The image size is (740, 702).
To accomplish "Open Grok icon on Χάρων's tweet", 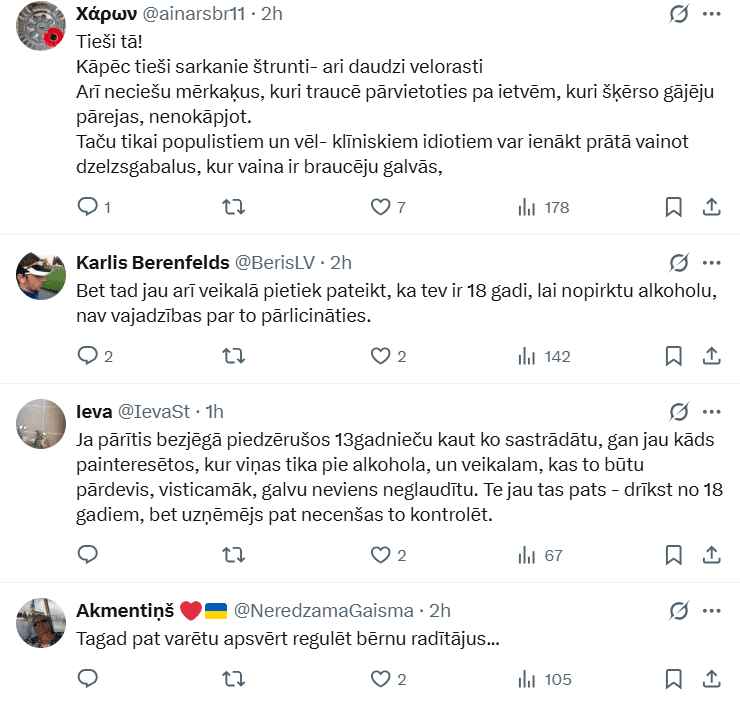I will [x=679, y=15].
